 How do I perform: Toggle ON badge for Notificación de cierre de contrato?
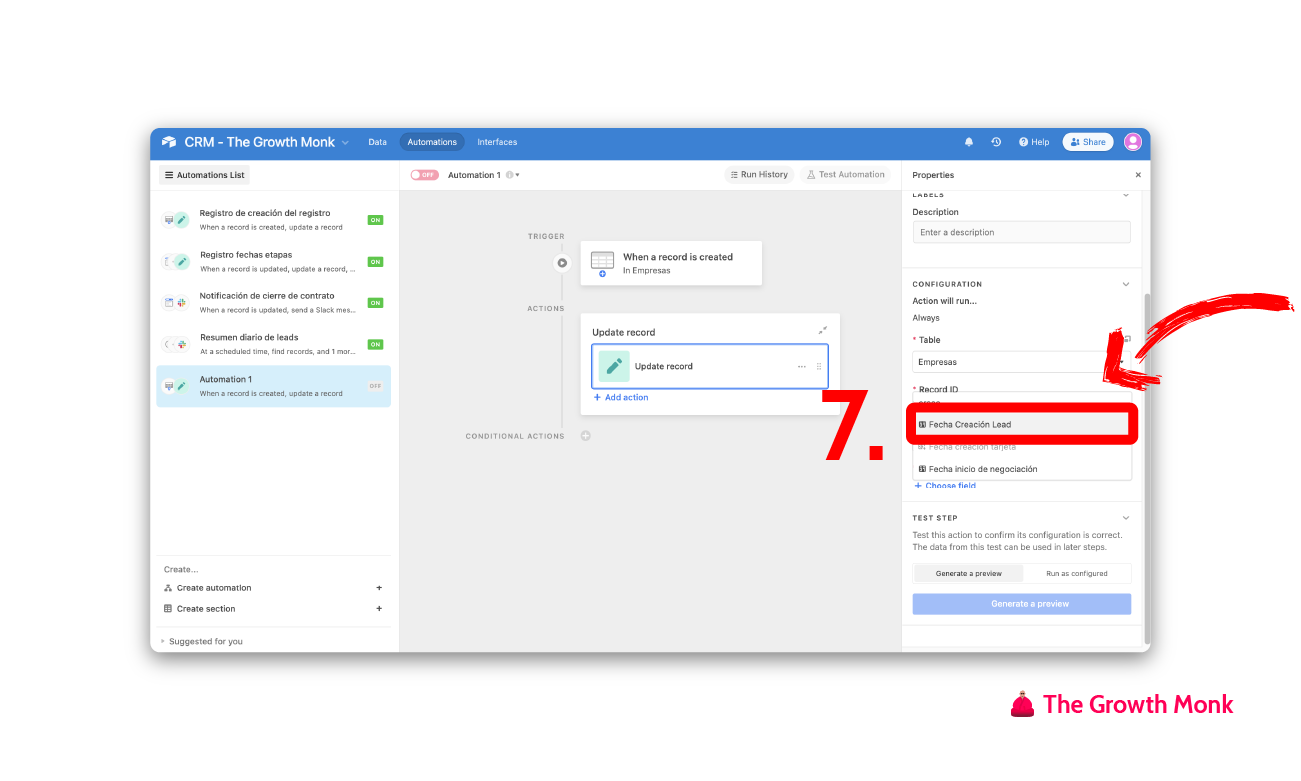point(375,303)
